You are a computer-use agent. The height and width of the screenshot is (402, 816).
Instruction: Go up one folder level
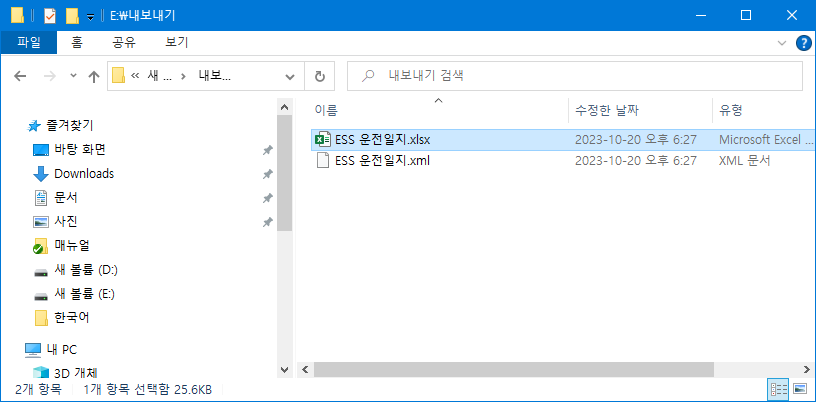pyautogui.click(x=94, y=77)
